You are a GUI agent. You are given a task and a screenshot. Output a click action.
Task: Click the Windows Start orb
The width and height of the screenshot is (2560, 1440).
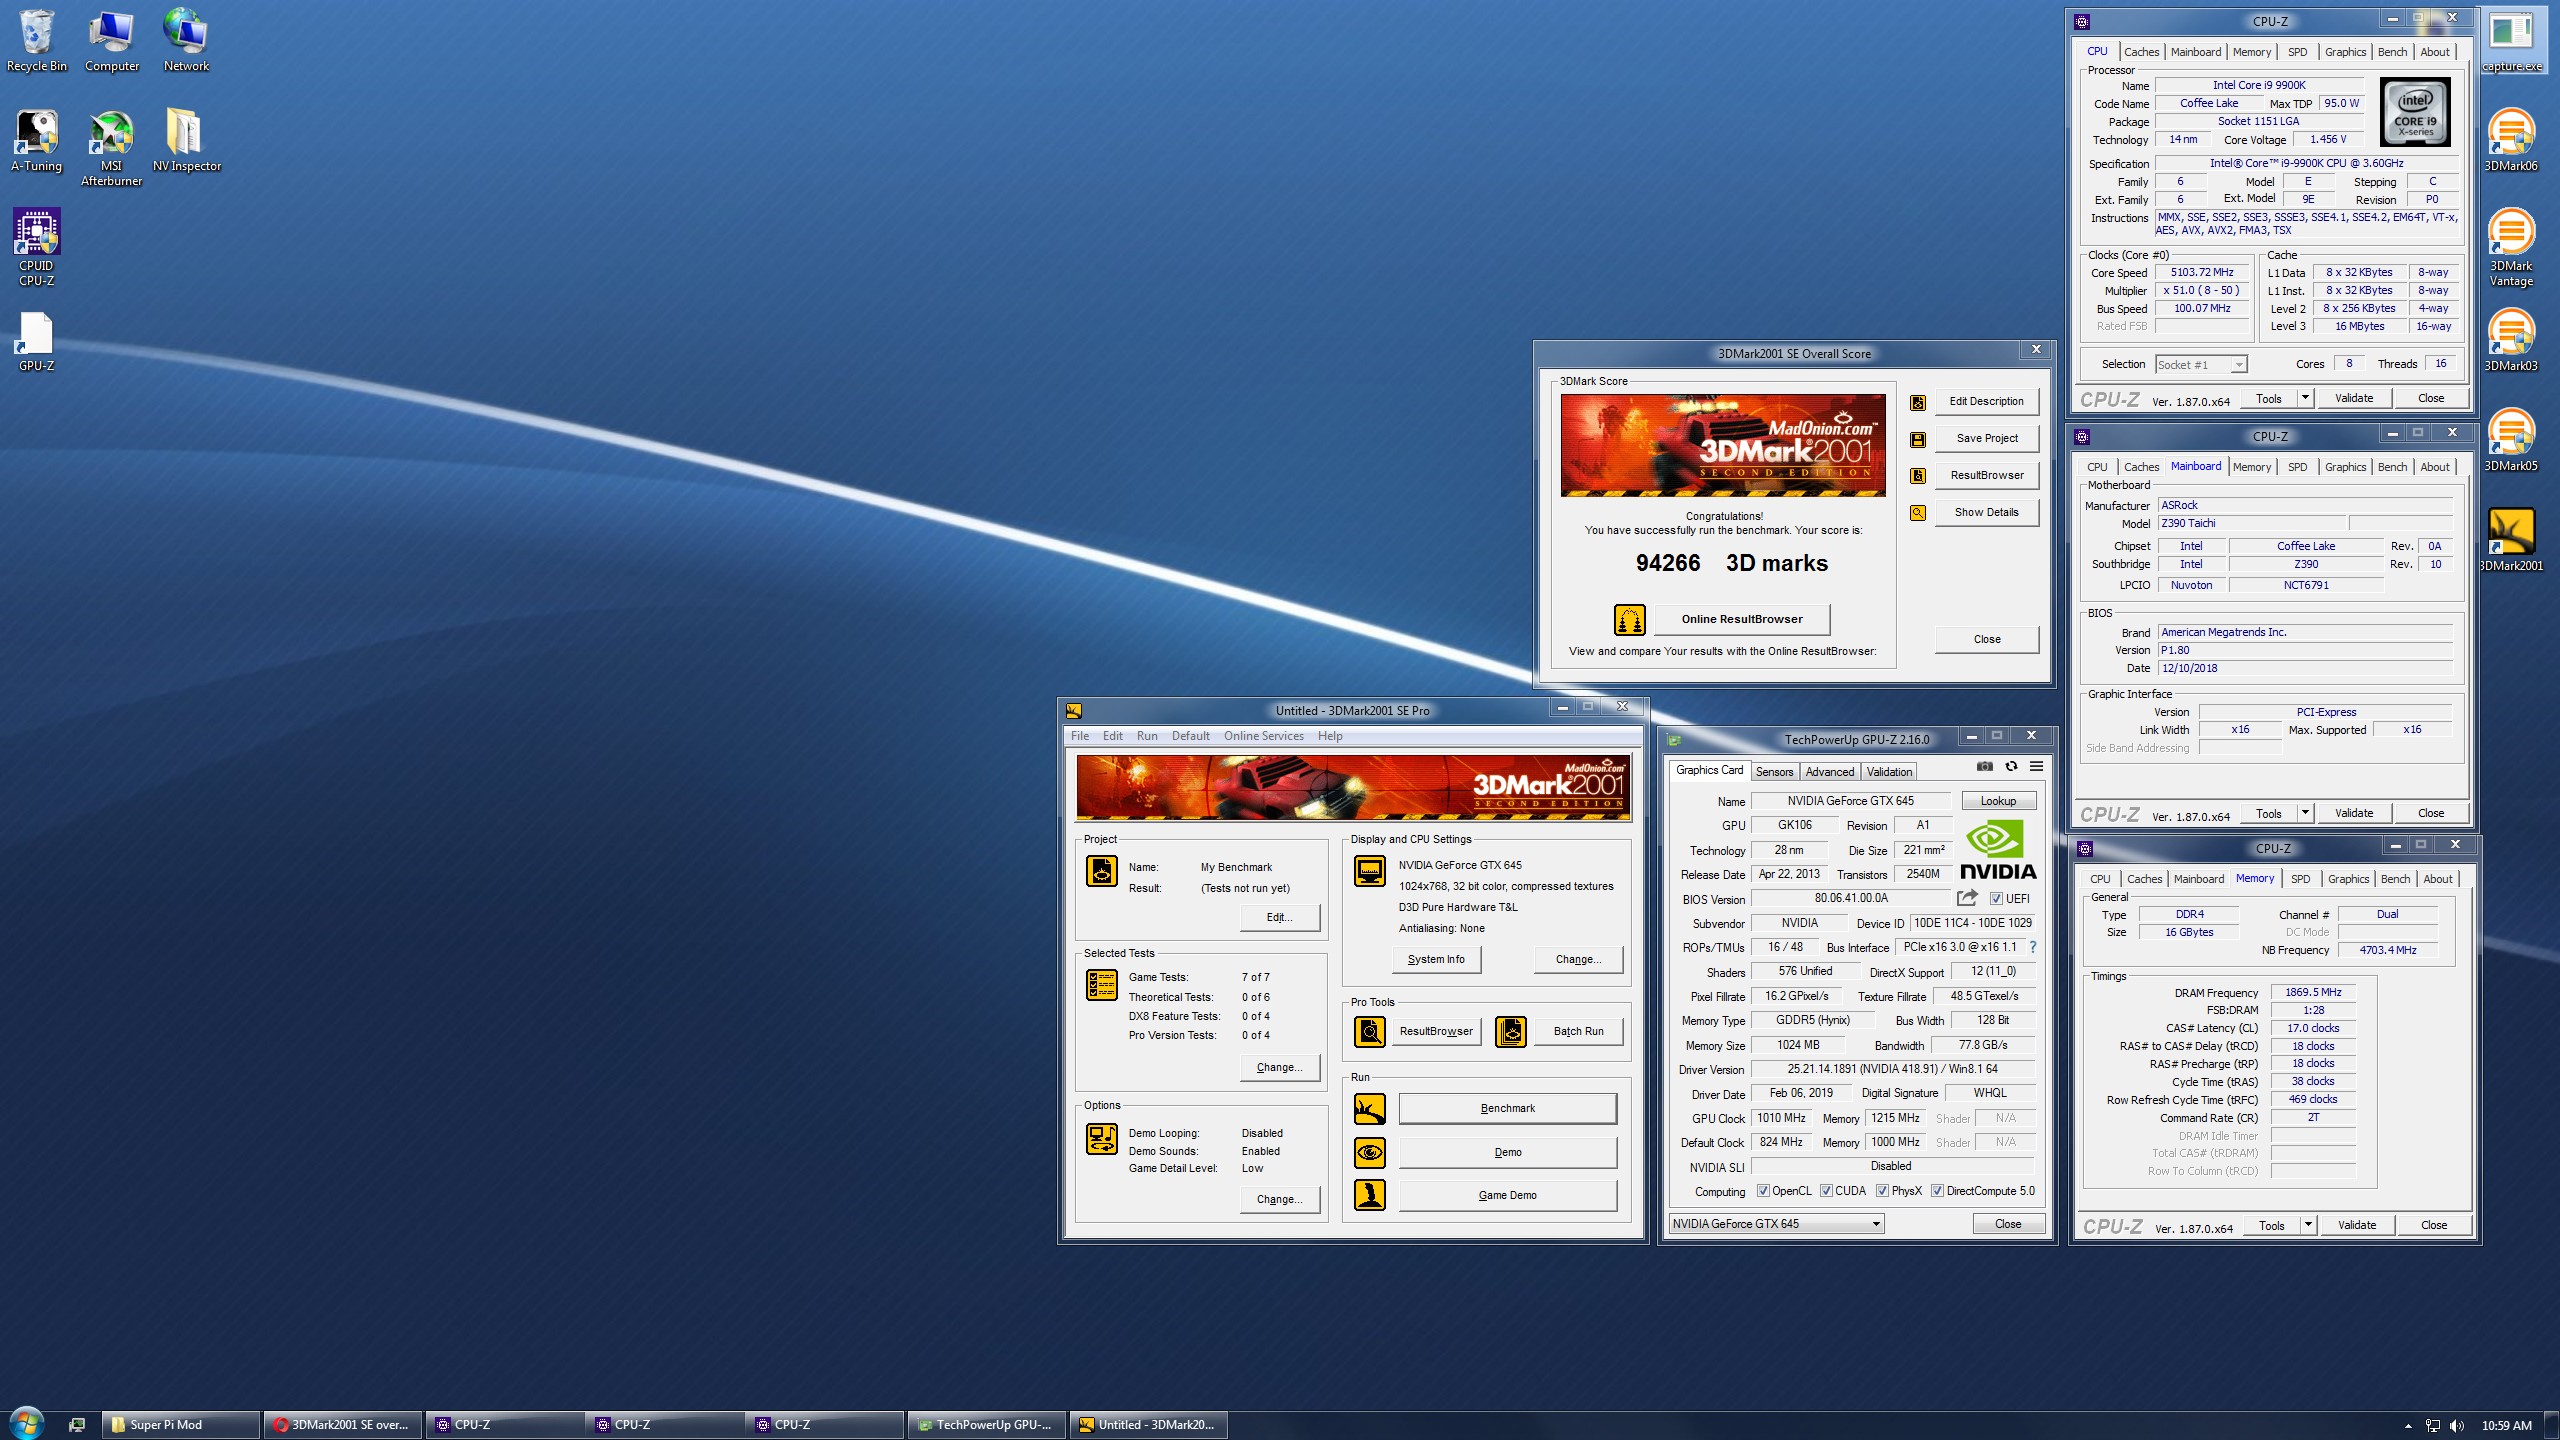pos(27,1423)
